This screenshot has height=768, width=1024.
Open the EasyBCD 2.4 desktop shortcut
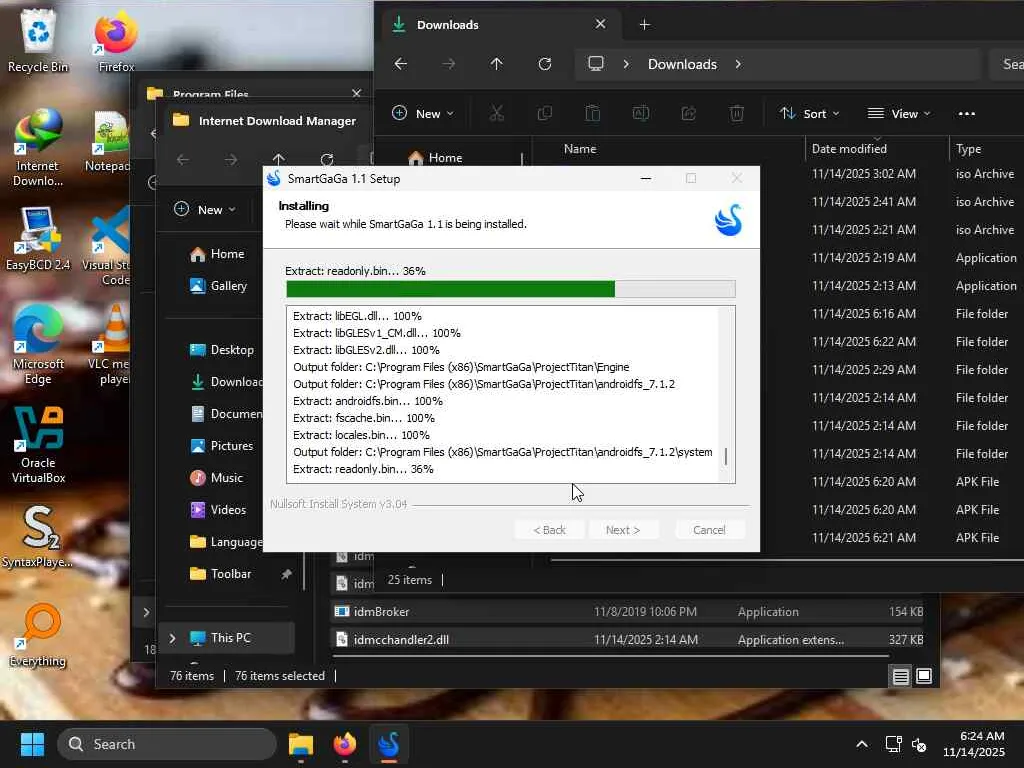tap(38, 238)
